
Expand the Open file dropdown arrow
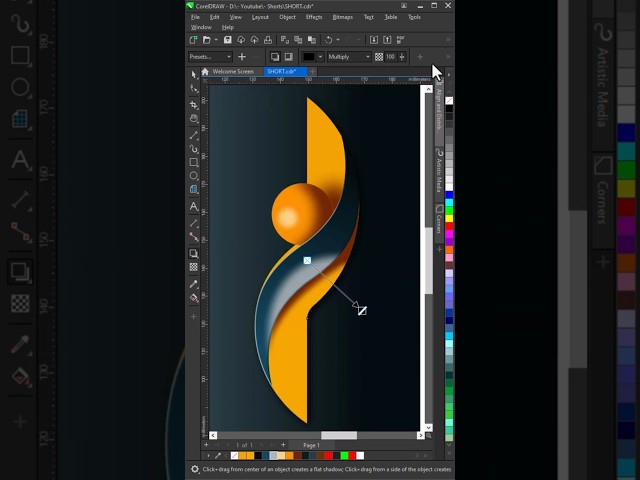[216, 40]
